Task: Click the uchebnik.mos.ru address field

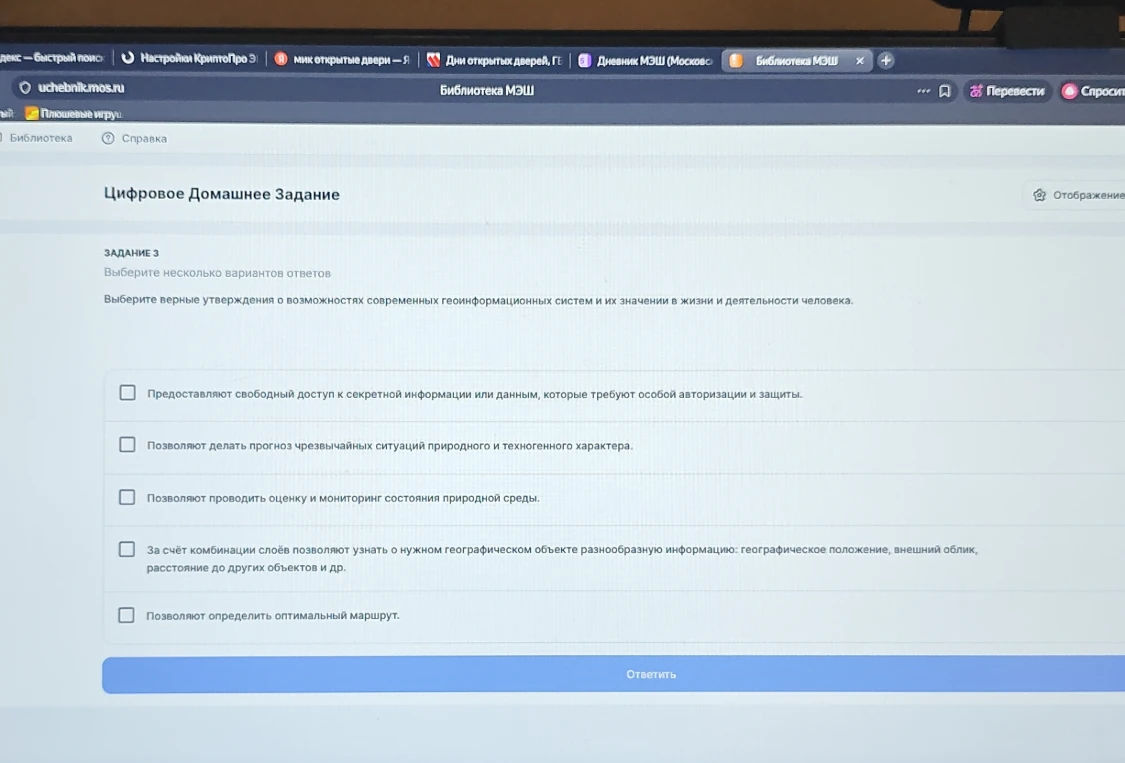Action: 81,88
